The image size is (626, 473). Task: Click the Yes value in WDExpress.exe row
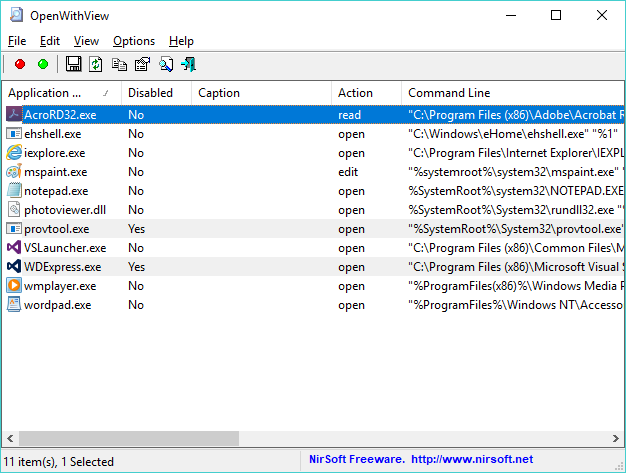point(137,267)
